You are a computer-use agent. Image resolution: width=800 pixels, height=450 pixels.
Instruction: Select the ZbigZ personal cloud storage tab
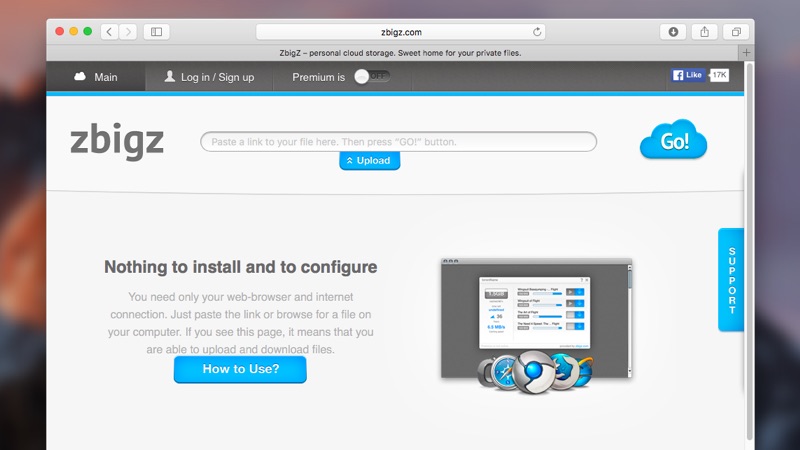(x=392, y=53)
